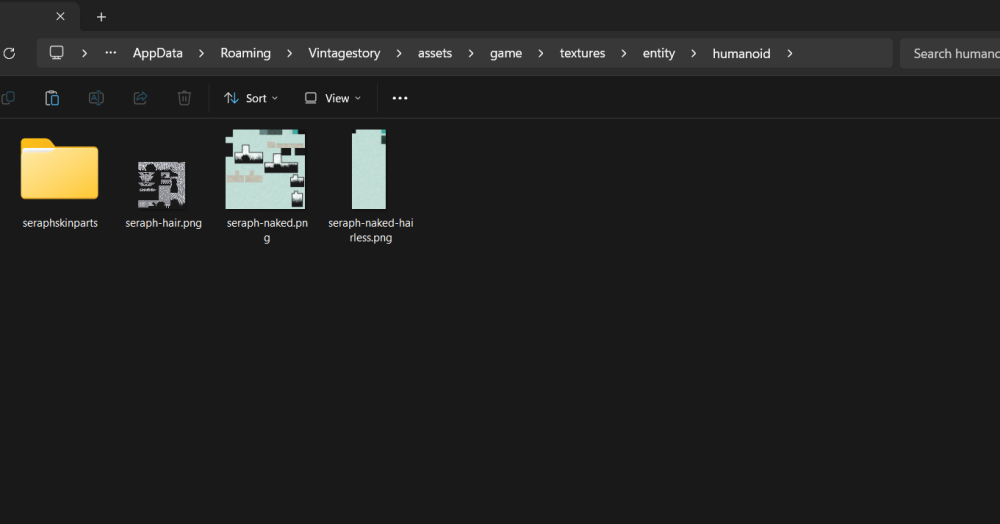Expand chevron after entity
The height and width of the screenshot is (524, 1000).
694,54
